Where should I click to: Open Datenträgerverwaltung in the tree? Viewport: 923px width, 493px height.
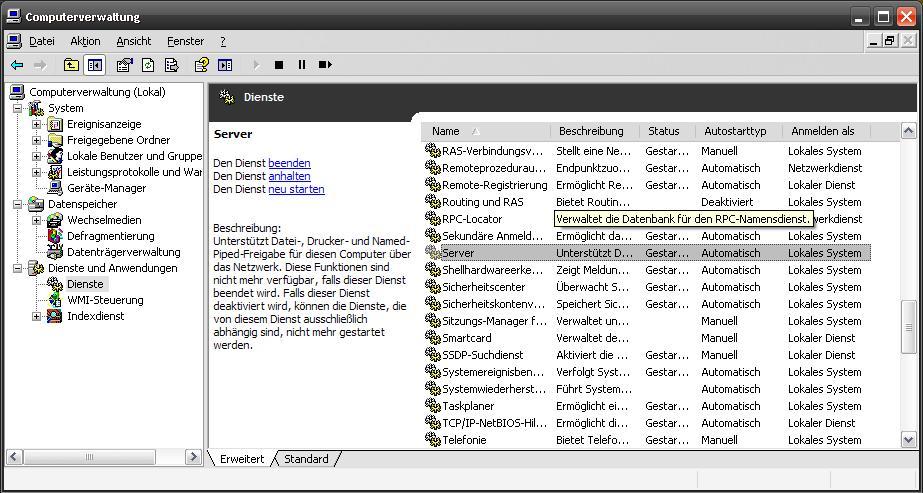(x=124, y=252)
